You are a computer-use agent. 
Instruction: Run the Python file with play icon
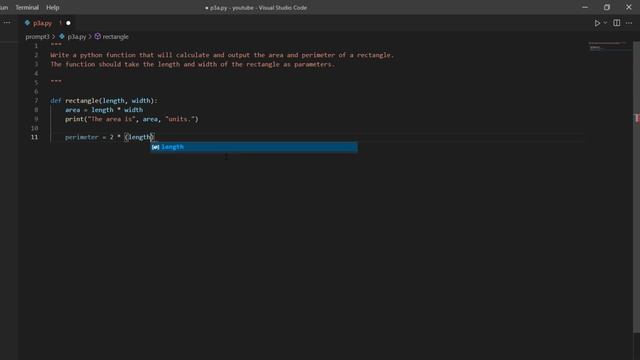click(x=597, y=23)
